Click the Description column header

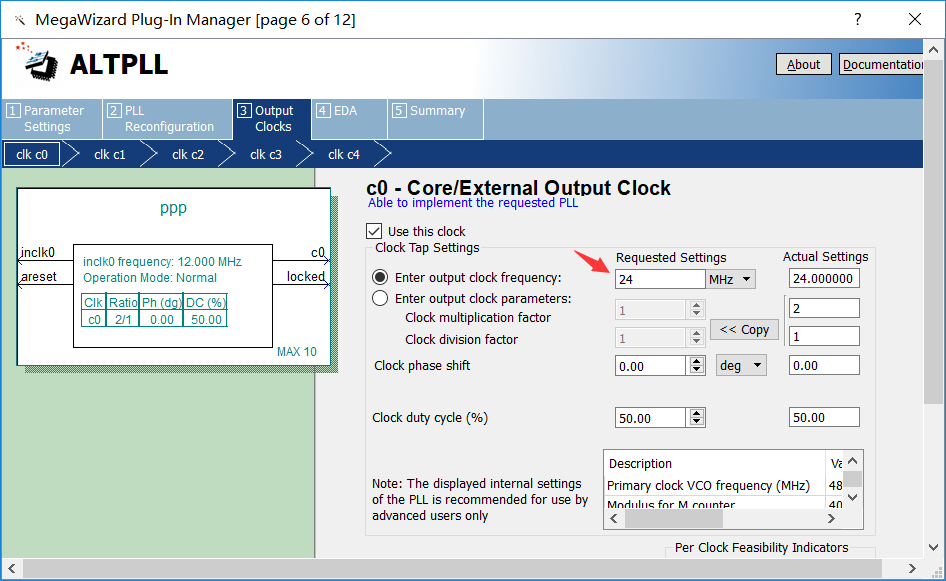(x=715, y=463)
